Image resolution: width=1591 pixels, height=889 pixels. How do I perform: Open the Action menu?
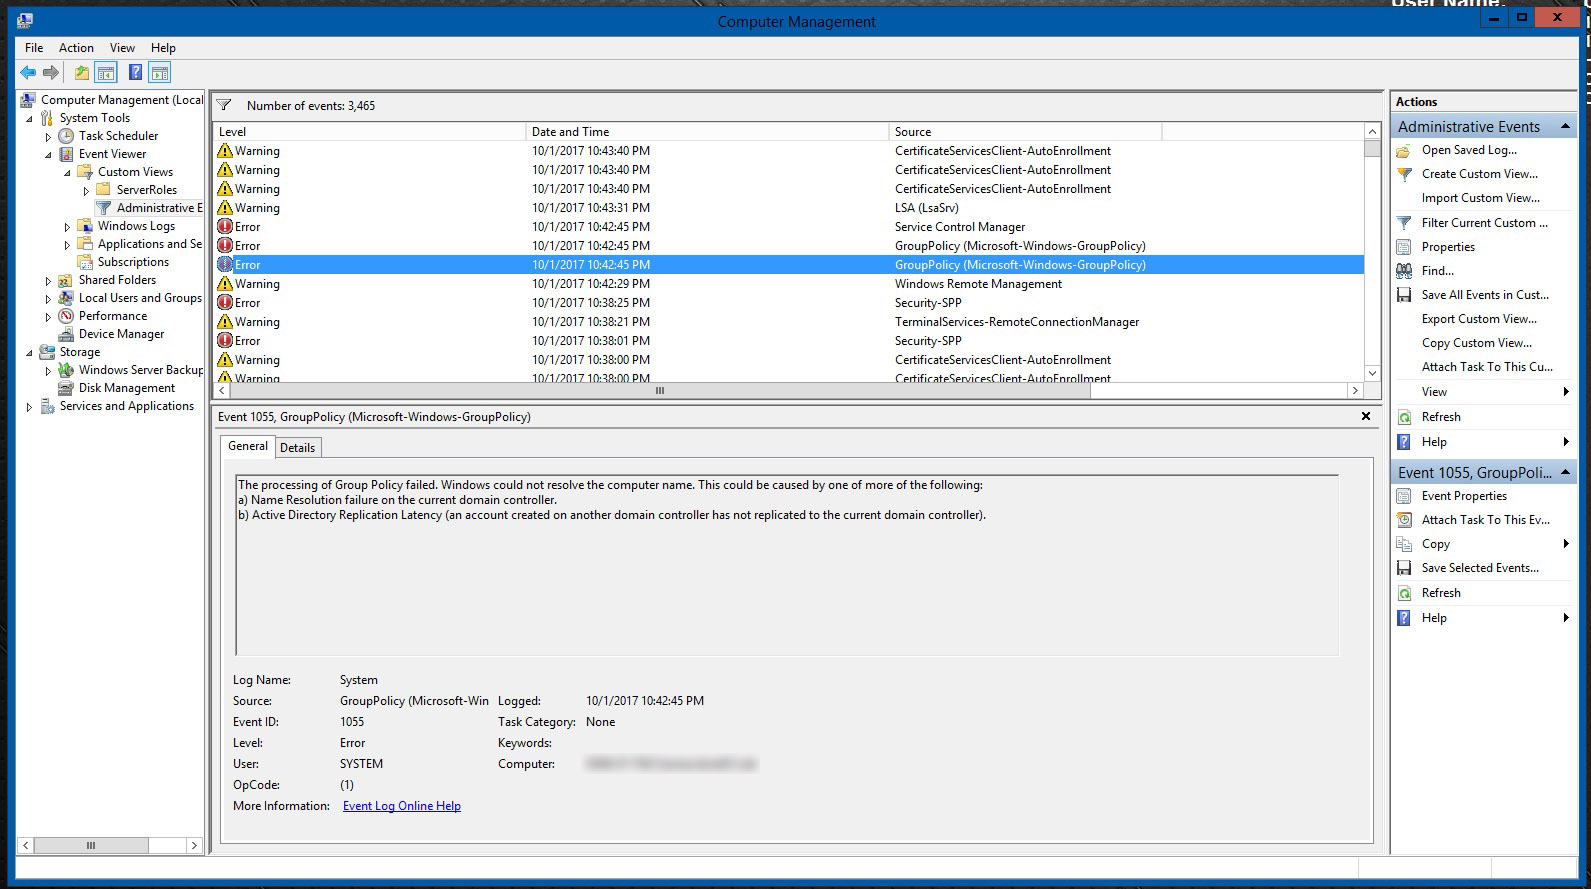76,47
